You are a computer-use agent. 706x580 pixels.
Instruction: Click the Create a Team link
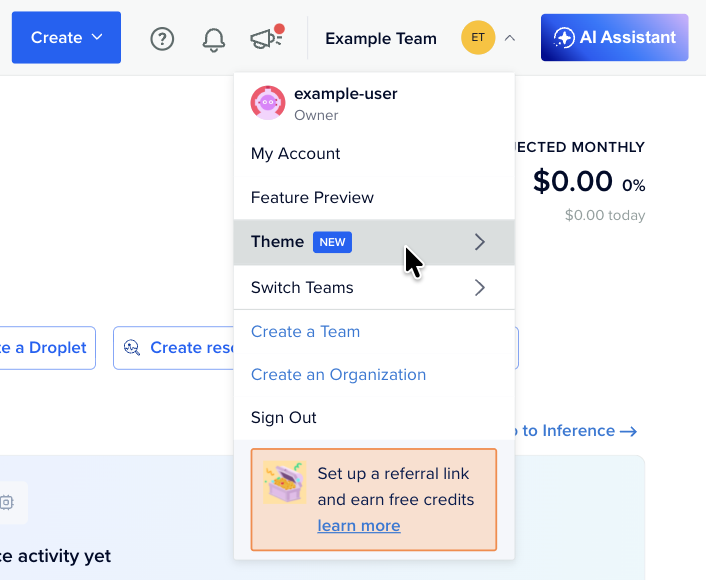click(305, 331)
